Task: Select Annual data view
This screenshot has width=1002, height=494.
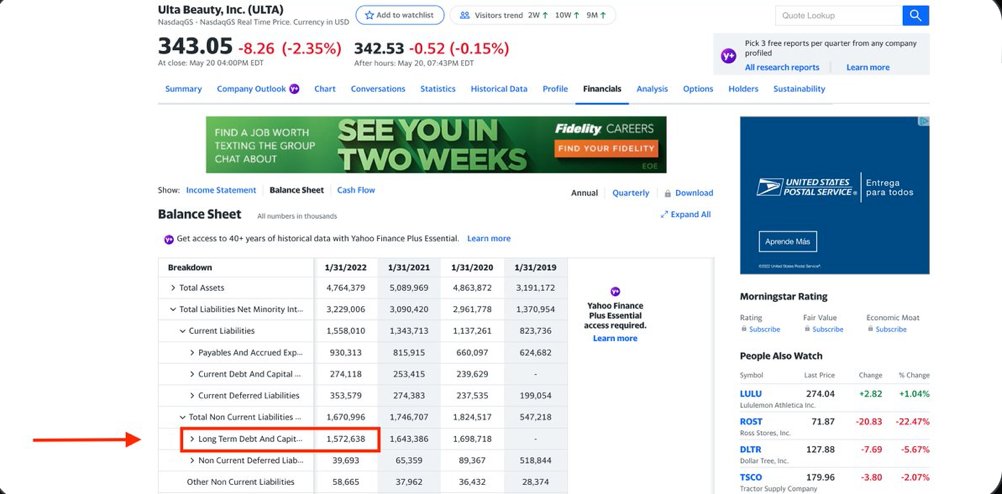Action: tap(585, 193)
